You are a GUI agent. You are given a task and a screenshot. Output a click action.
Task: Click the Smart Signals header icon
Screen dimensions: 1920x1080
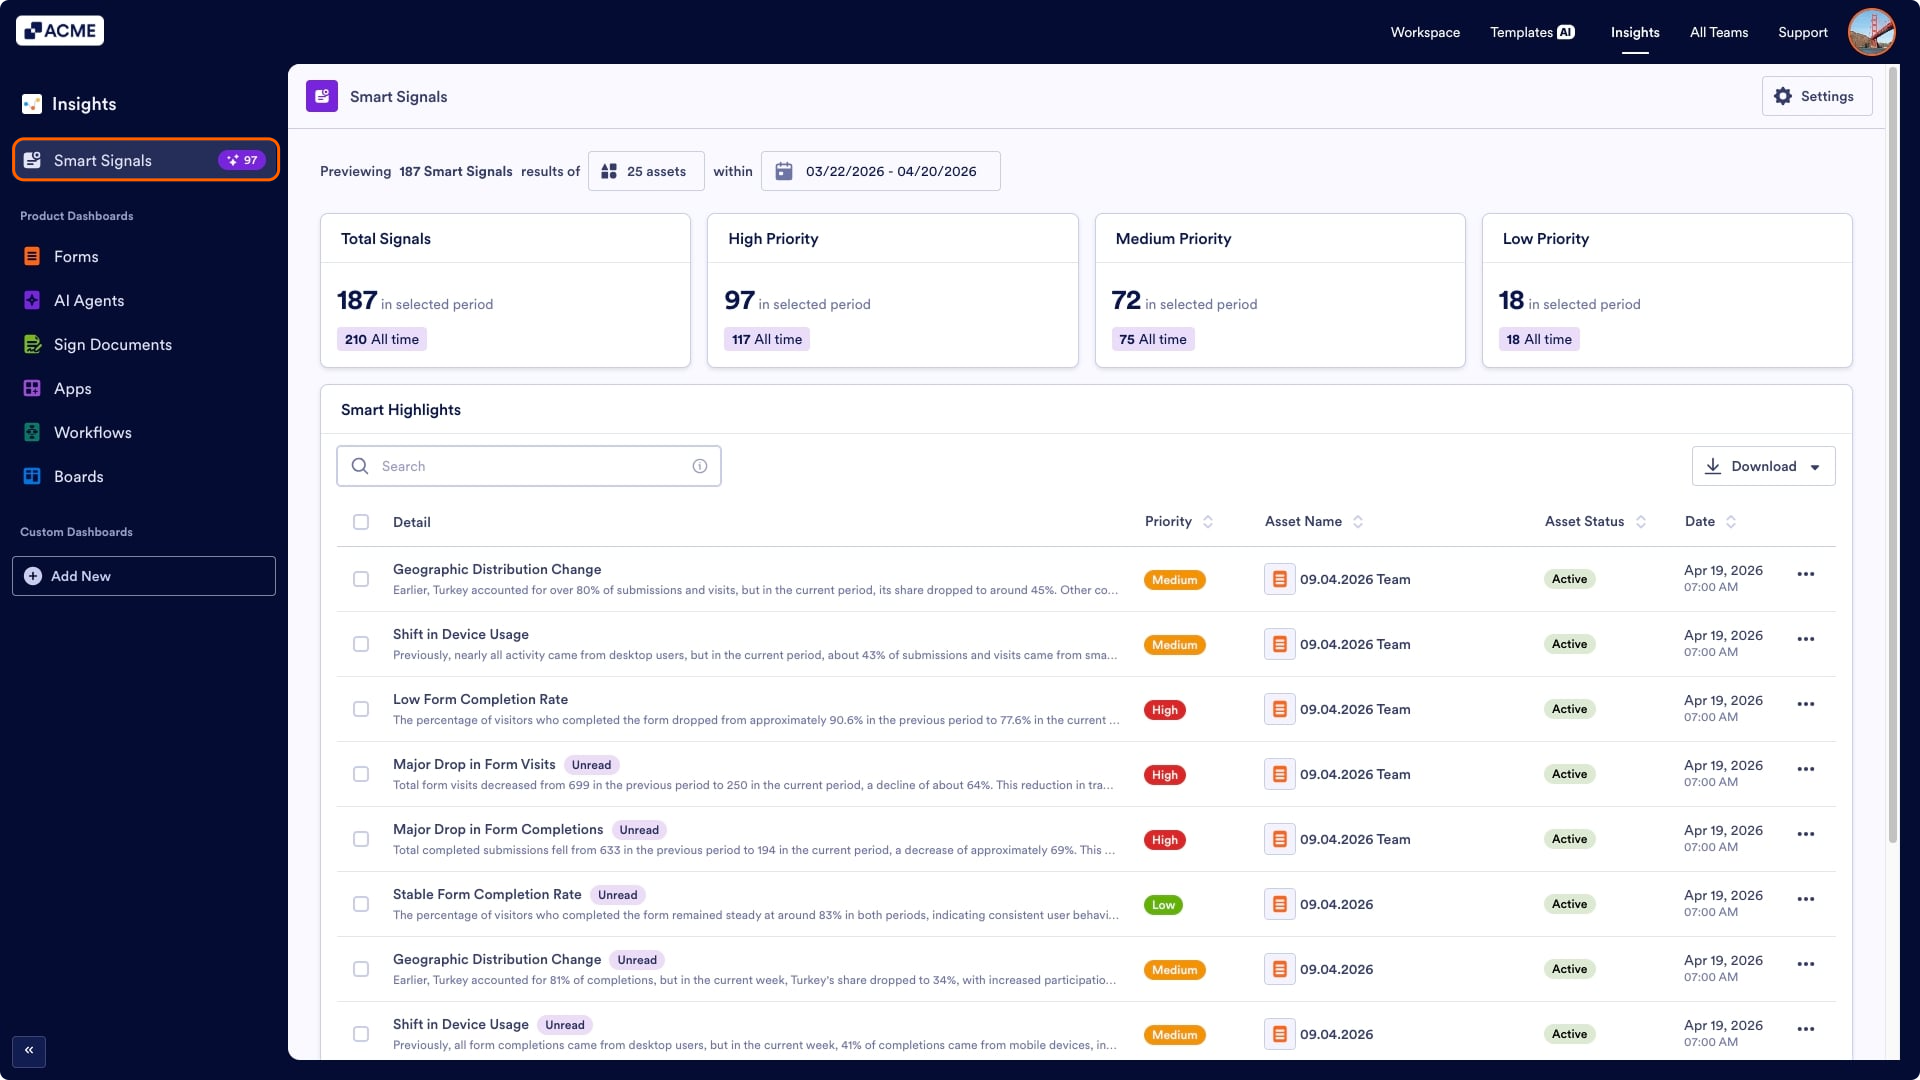click(x=322, y=96)
